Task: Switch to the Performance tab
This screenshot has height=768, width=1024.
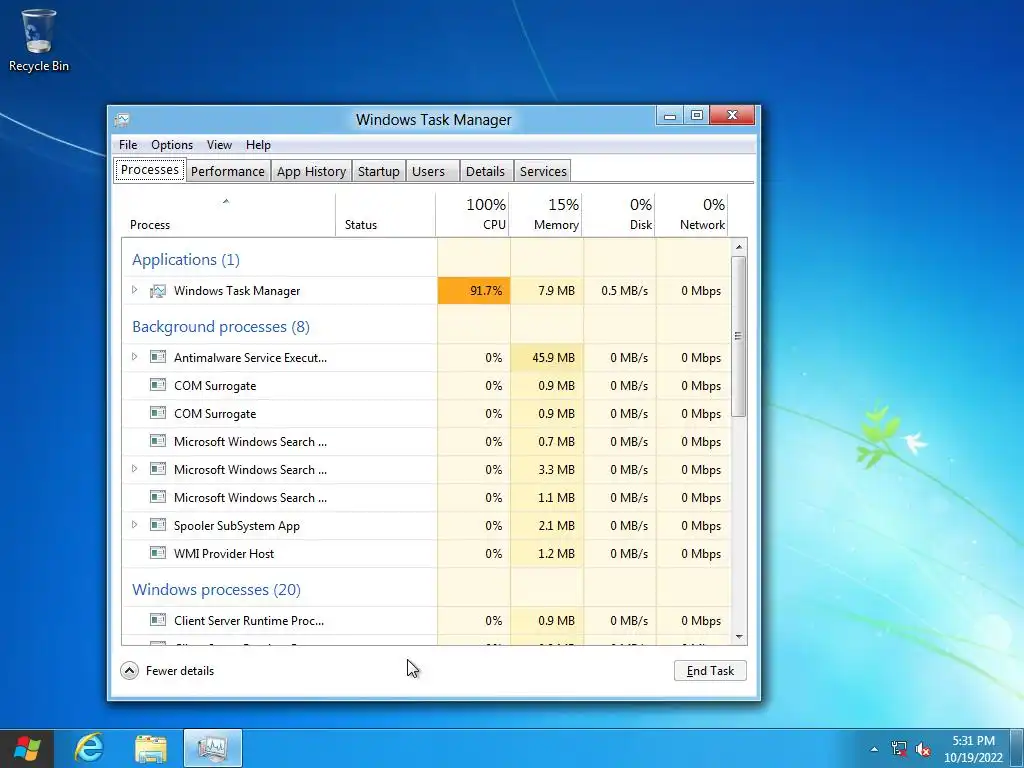Action: click(x=228, y=171)
